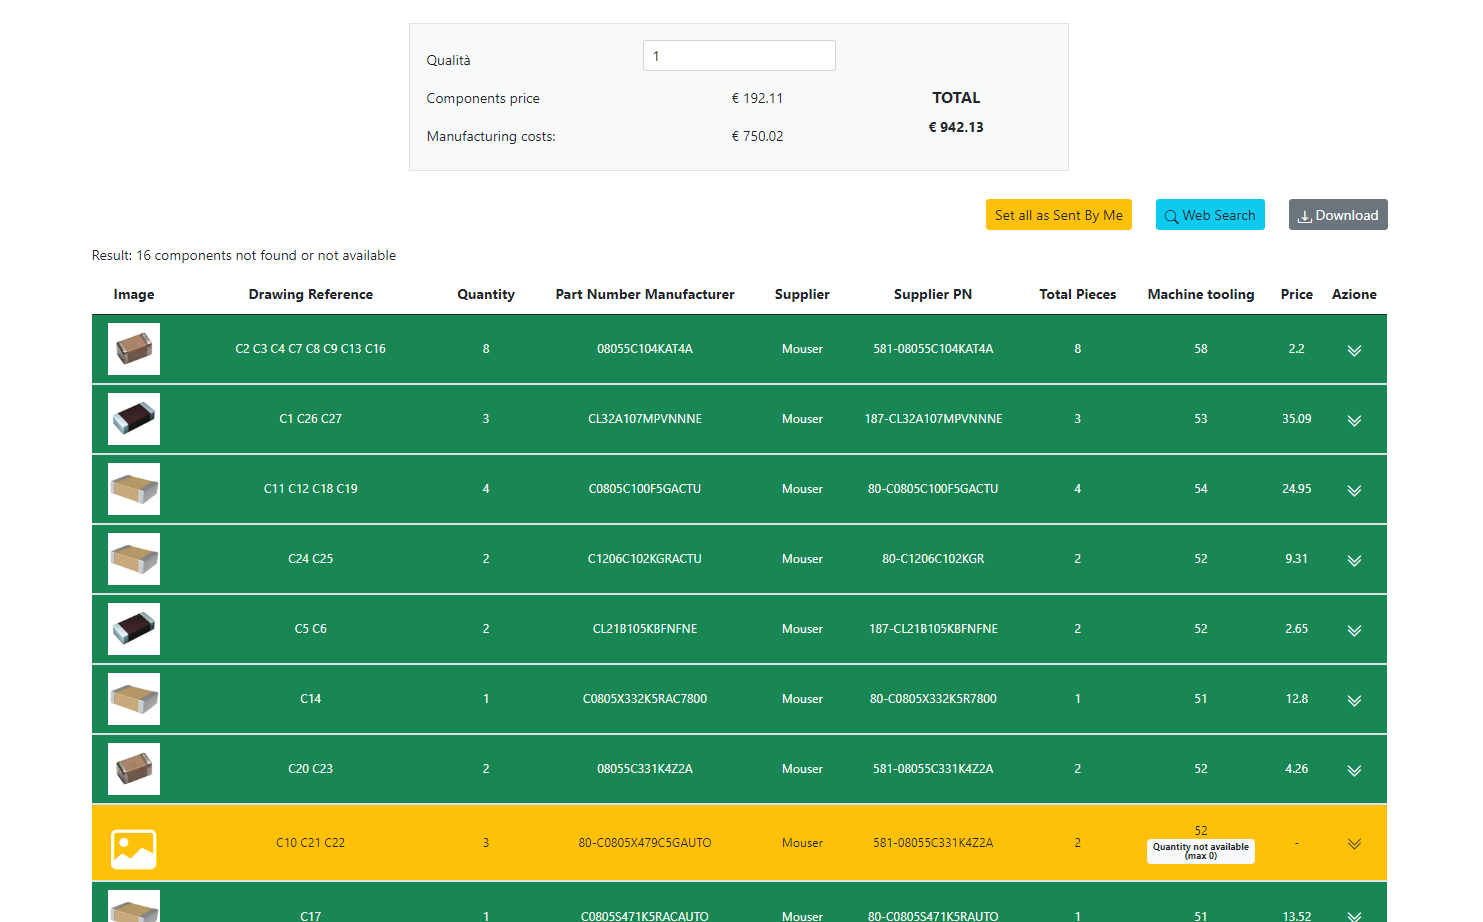Open capacitor thumbnail for C20 C23 row
The width and height of the screenshot is (1483, 922).
coord(134,769)
